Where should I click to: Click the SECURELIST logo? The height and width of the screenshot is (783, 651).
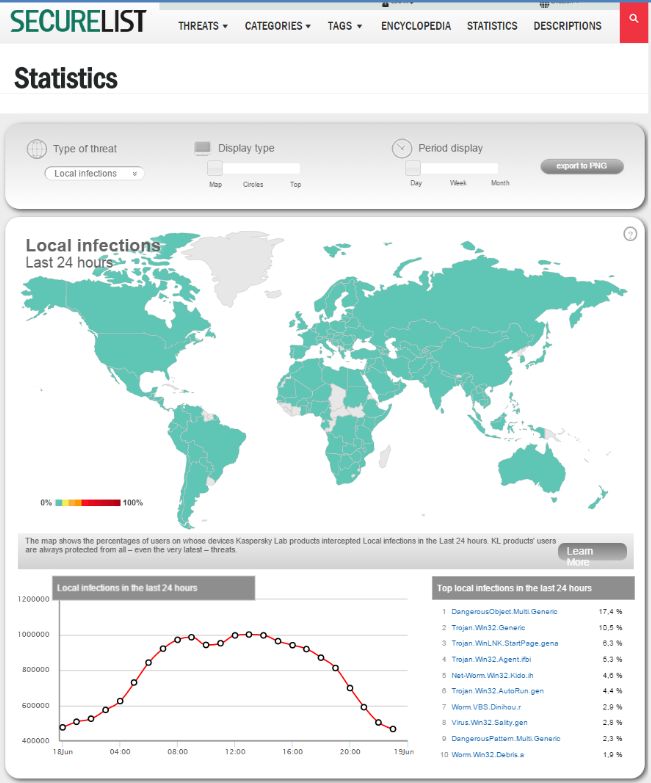coord(78,21)
